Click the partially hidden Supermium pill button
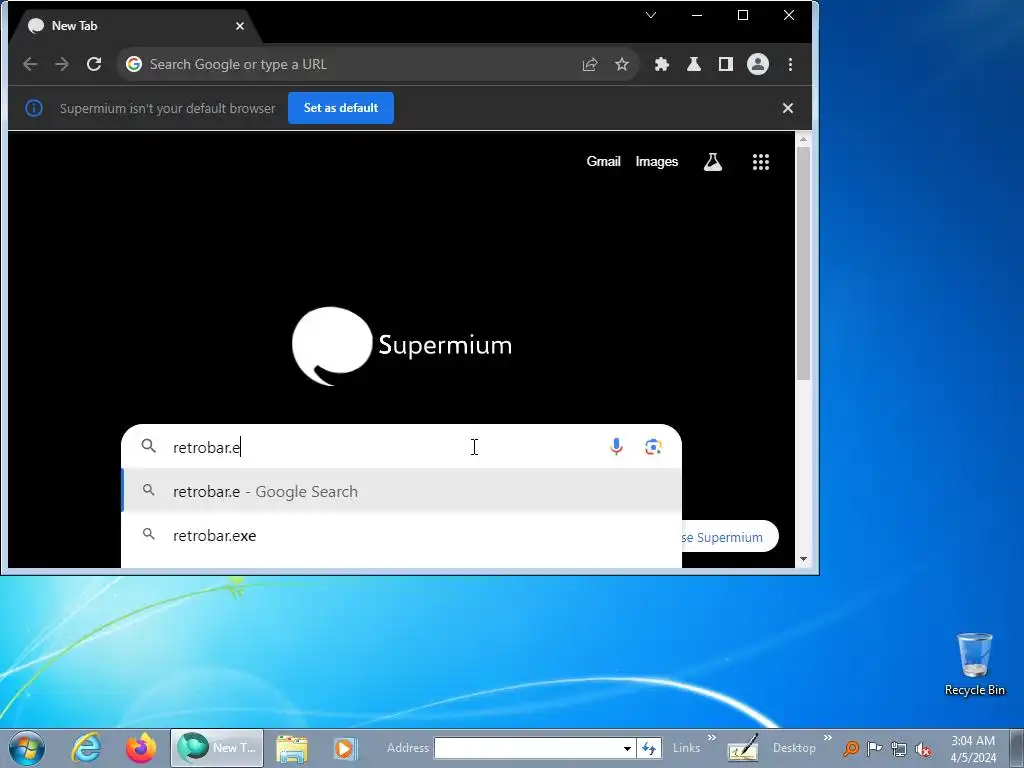The width and height of the screenshot is (1024, 768). point(729,537)
